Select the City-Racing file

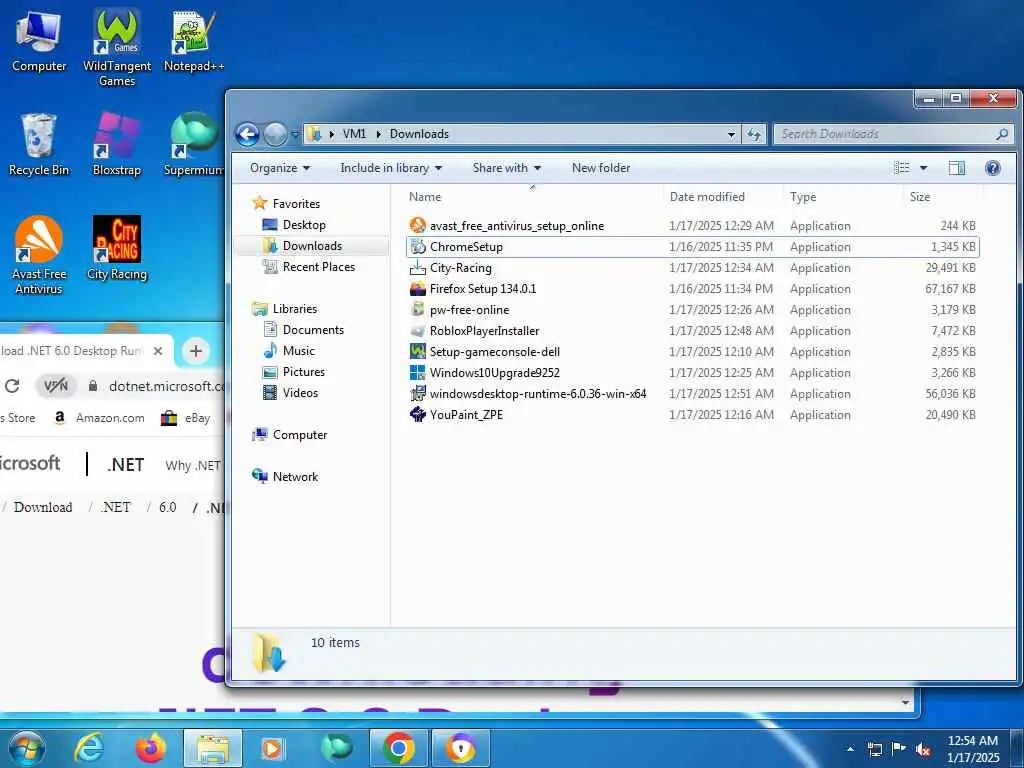(460, 268)
